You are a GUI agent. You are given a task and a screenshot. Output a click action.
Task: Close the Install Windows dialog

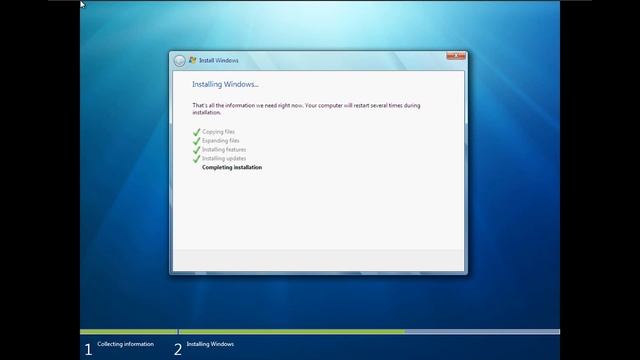pos(456,56)
